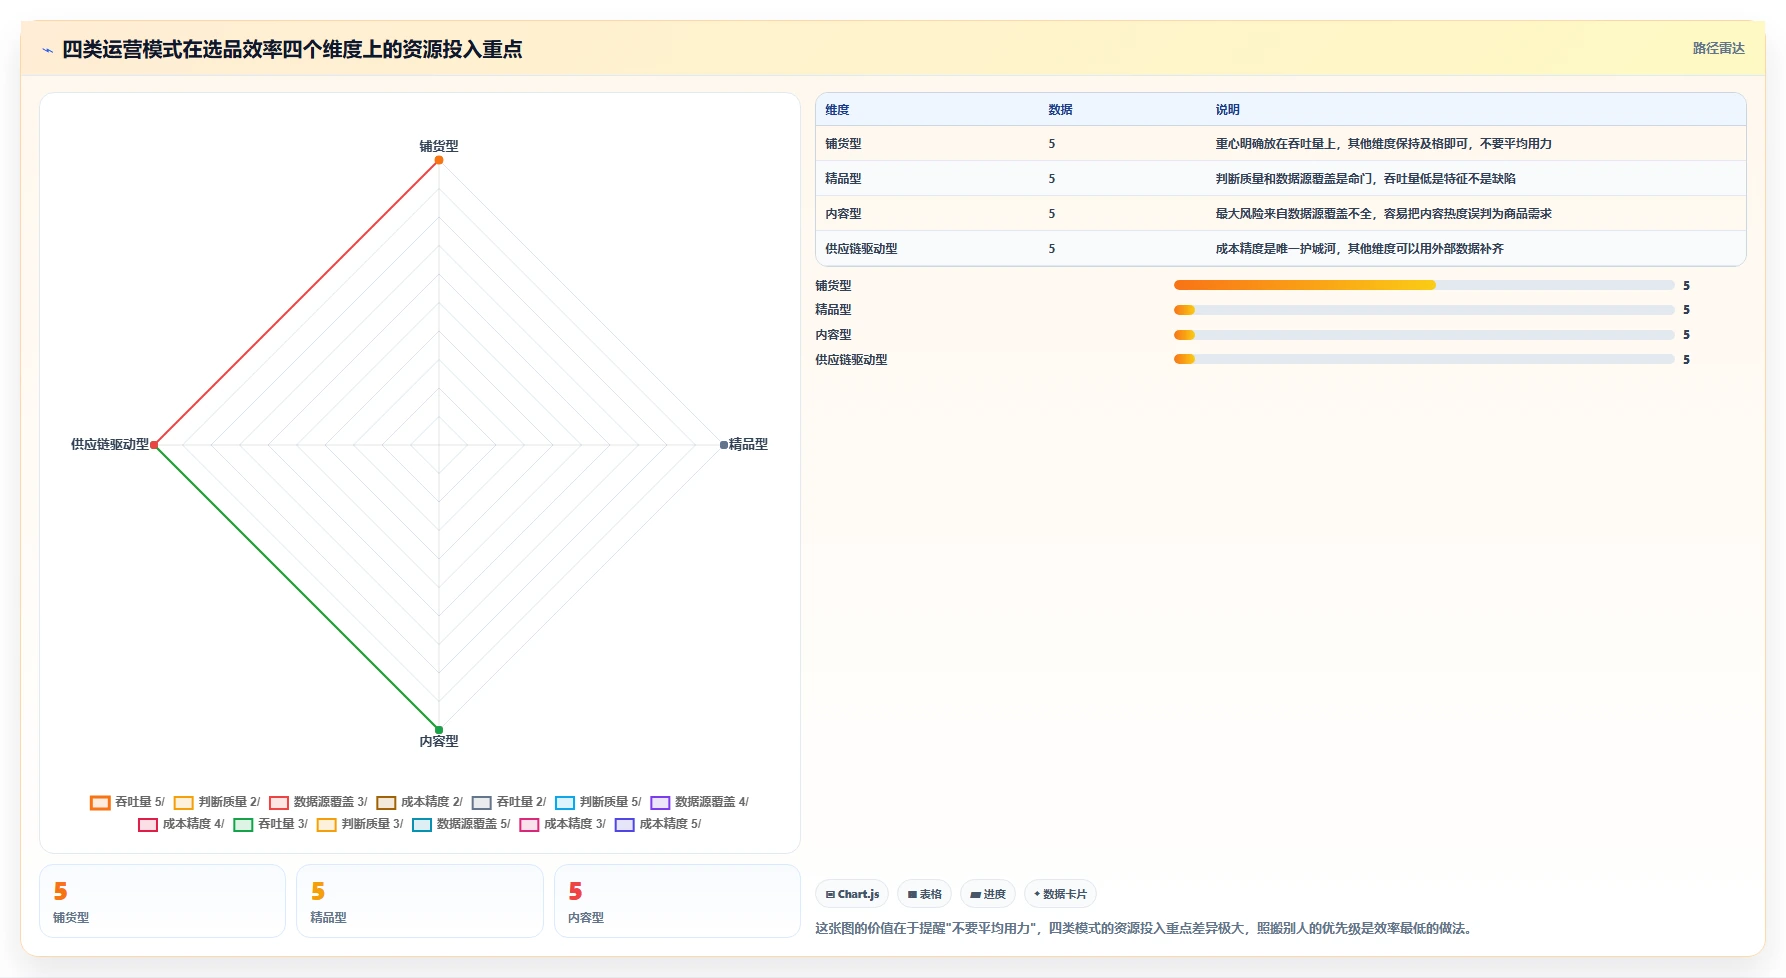
Task: Click the 精品型 progress bar
Action: [x=1424, y=310]
